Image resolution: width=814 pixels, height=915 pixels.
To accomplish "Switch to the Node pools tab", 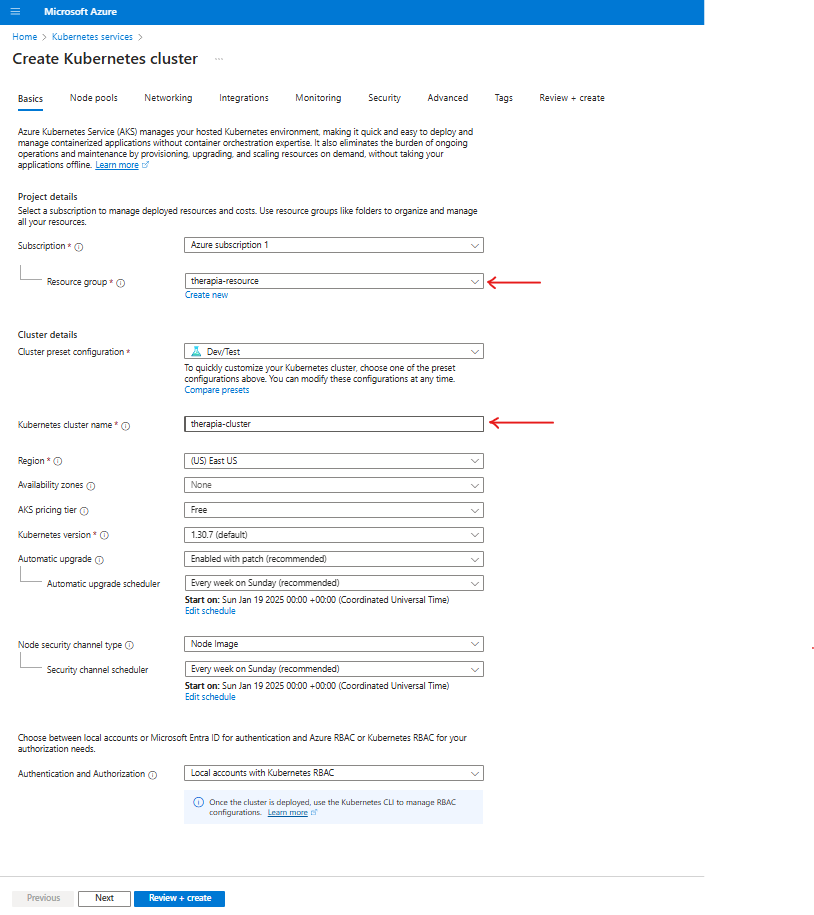I will pos(93,98).
